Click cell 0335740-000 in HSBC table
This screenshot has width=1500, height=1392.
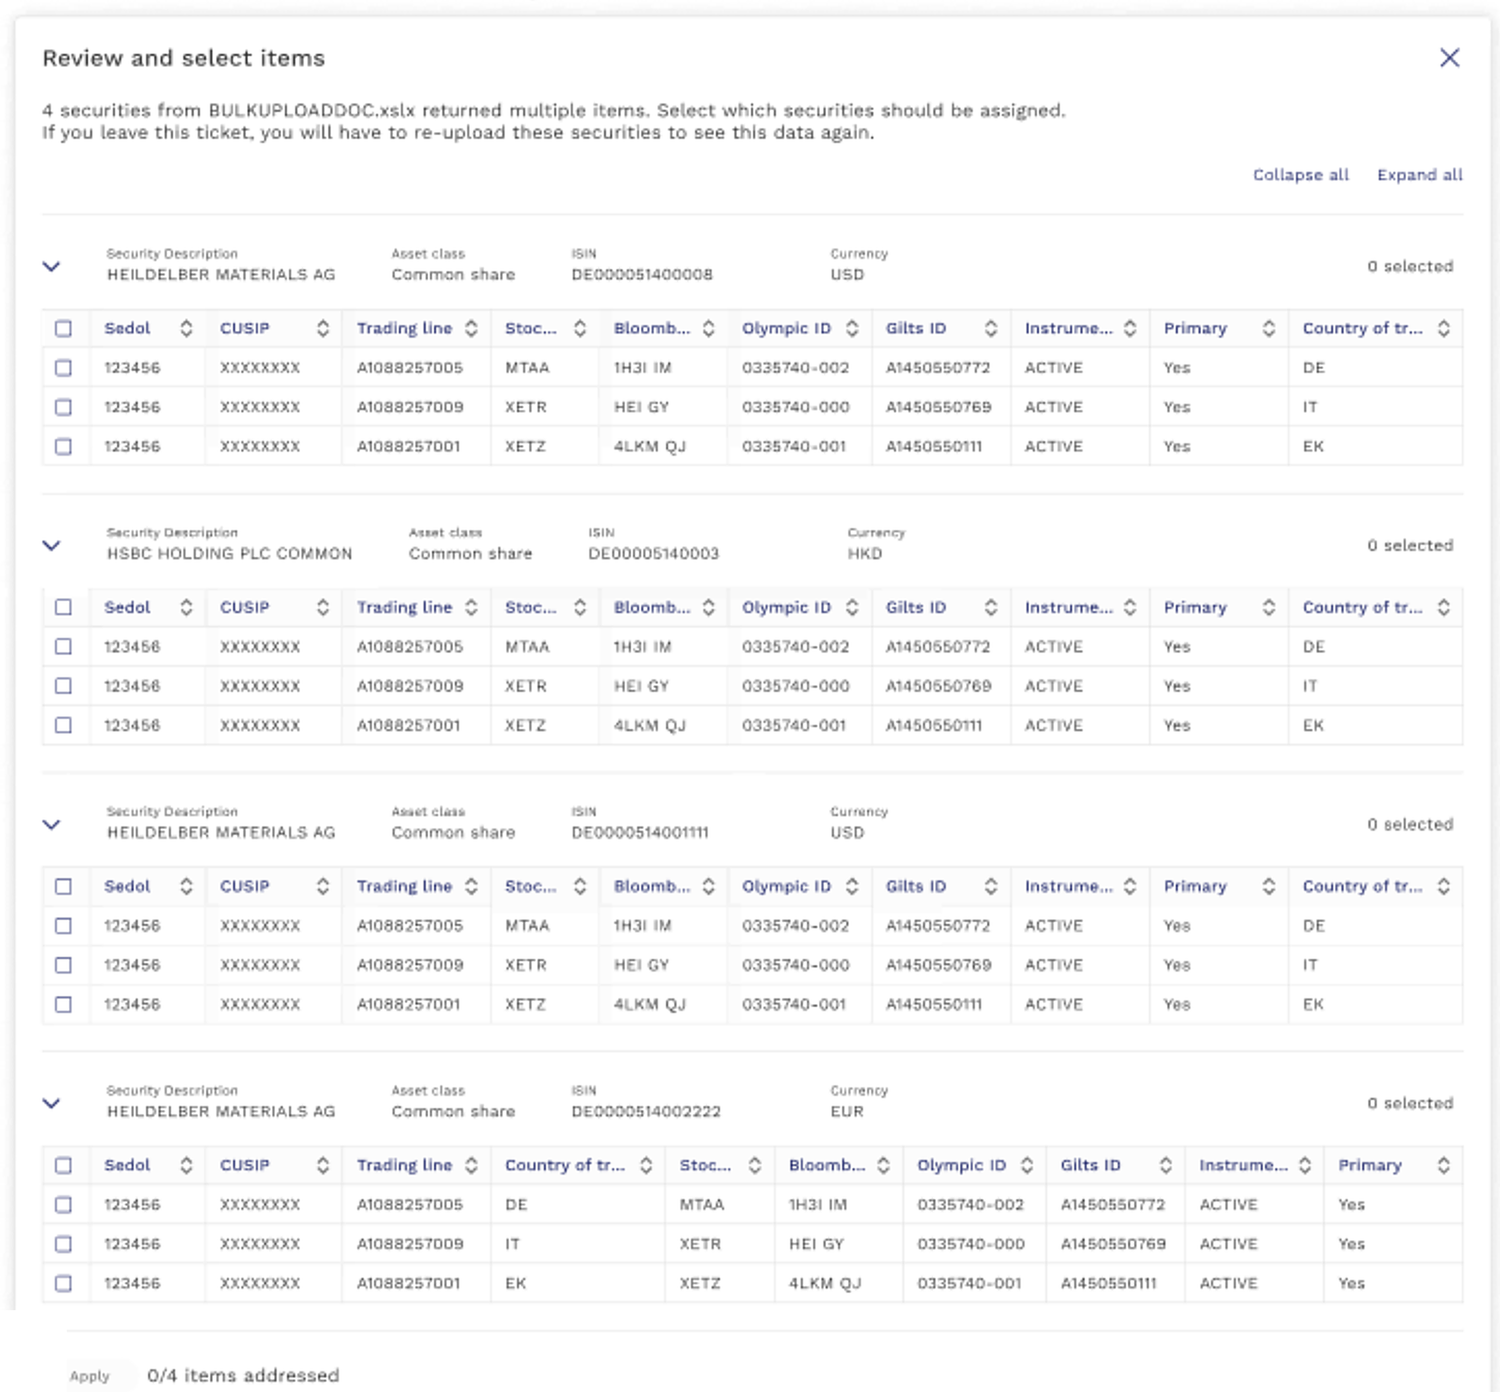(x=796, y=686)
